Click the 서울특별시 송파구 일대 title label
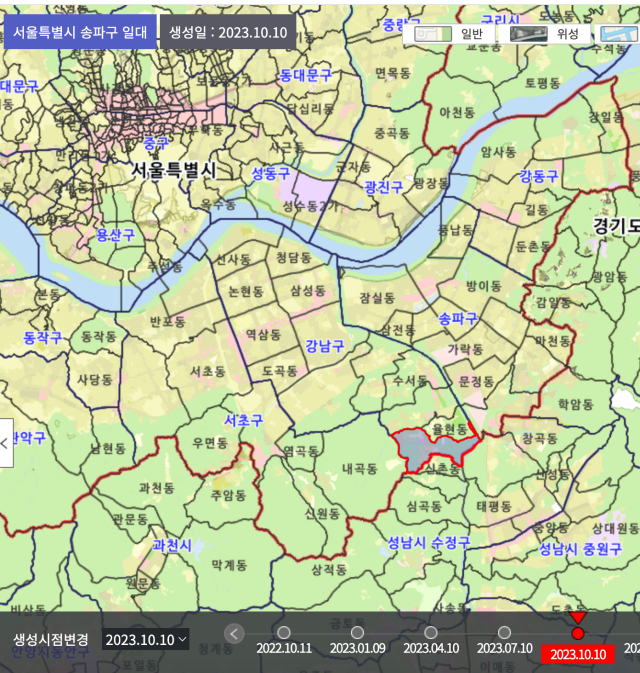This screenshot has height=673, width=640. (x=80, y=32)
